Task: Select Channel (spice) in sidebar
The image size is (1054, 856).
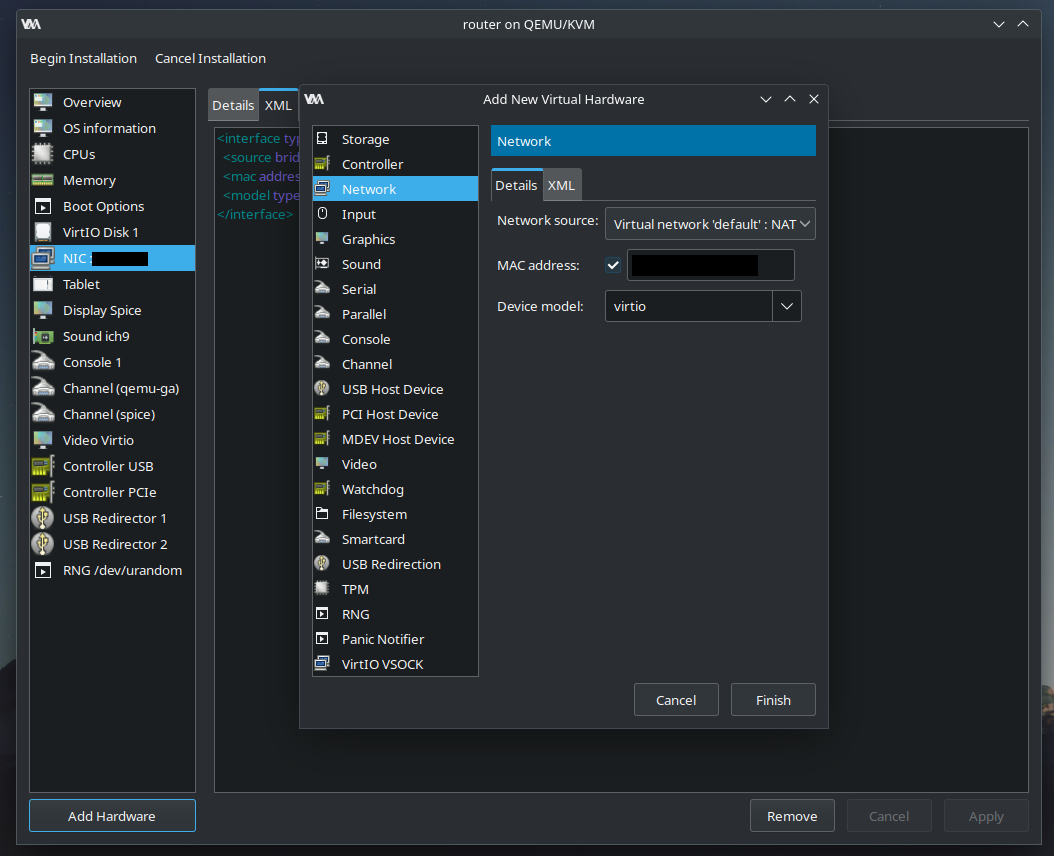Action: [x=112, y=414]
